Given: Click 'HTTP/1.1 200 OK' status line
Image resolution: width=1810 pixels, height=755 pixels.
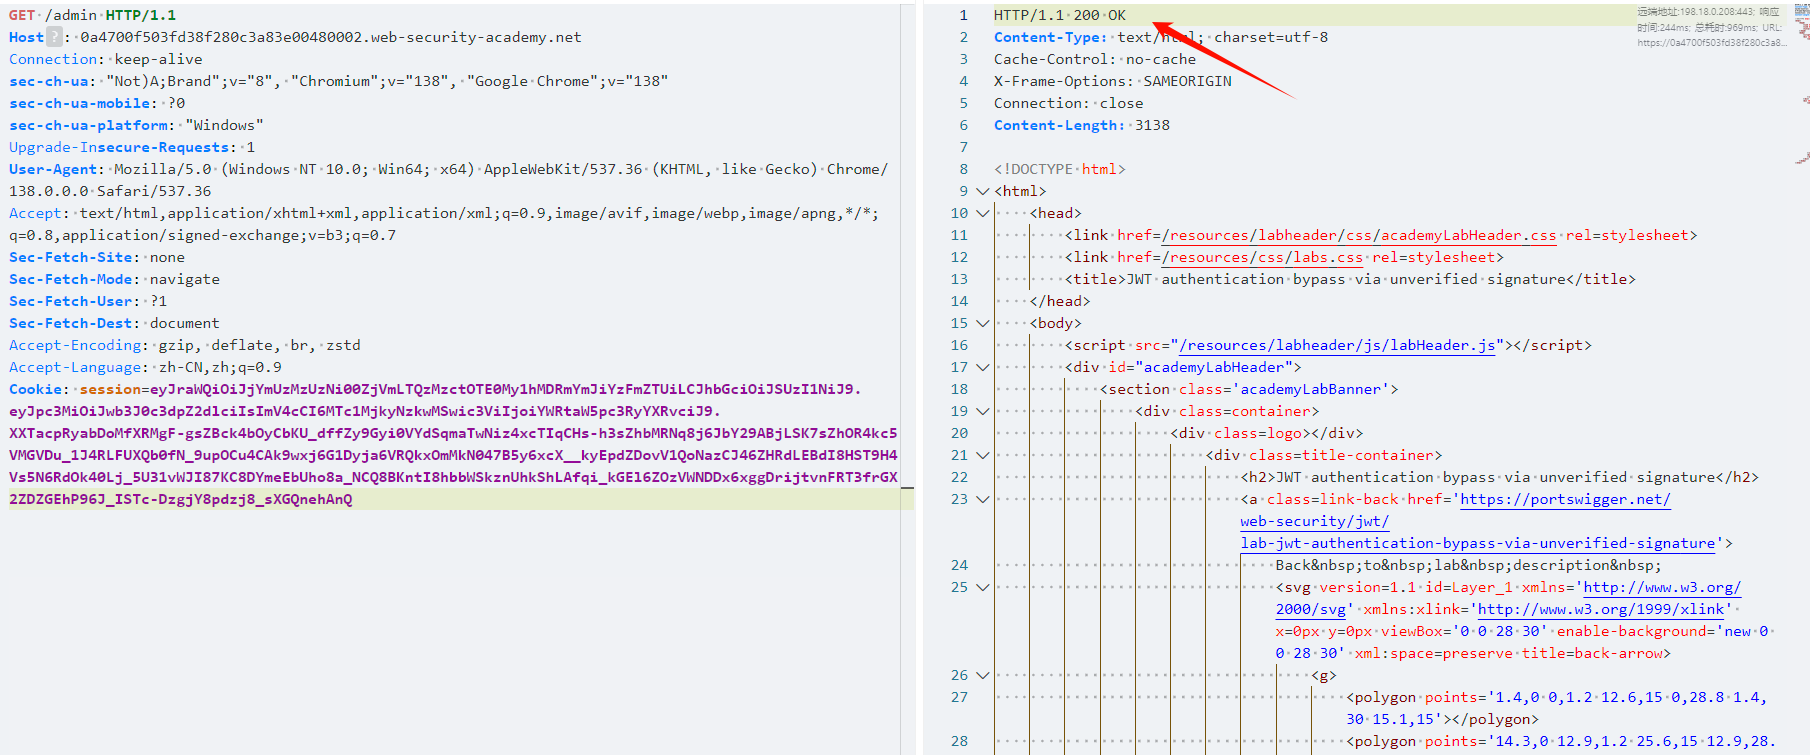Looking at the screenshot, I should (1060, 15).
